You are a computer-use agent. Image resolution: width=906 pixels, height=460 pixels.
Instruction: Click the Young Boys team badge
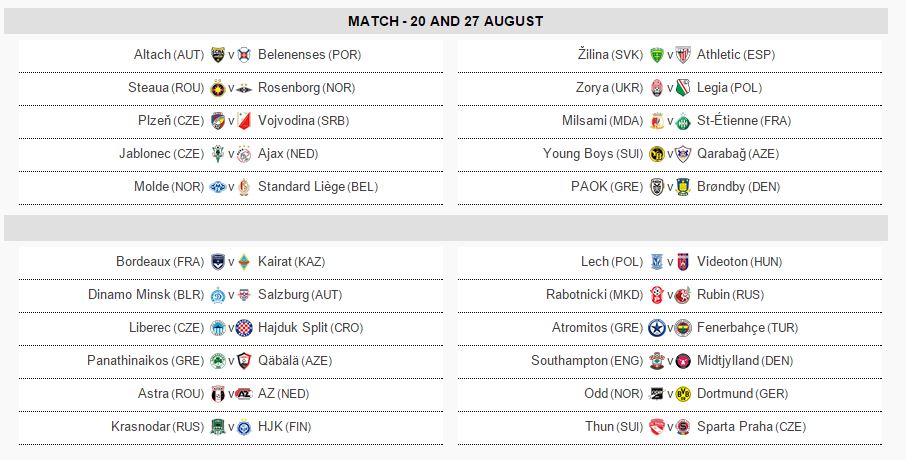coord(657,154)
